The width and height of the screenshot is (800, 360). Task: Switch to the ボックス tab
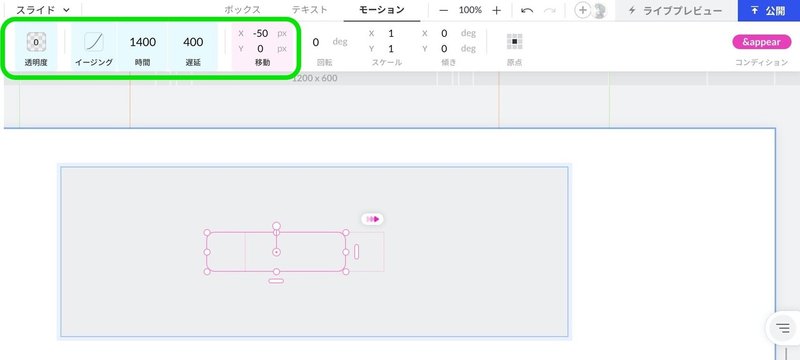click(x=242, y=10)
